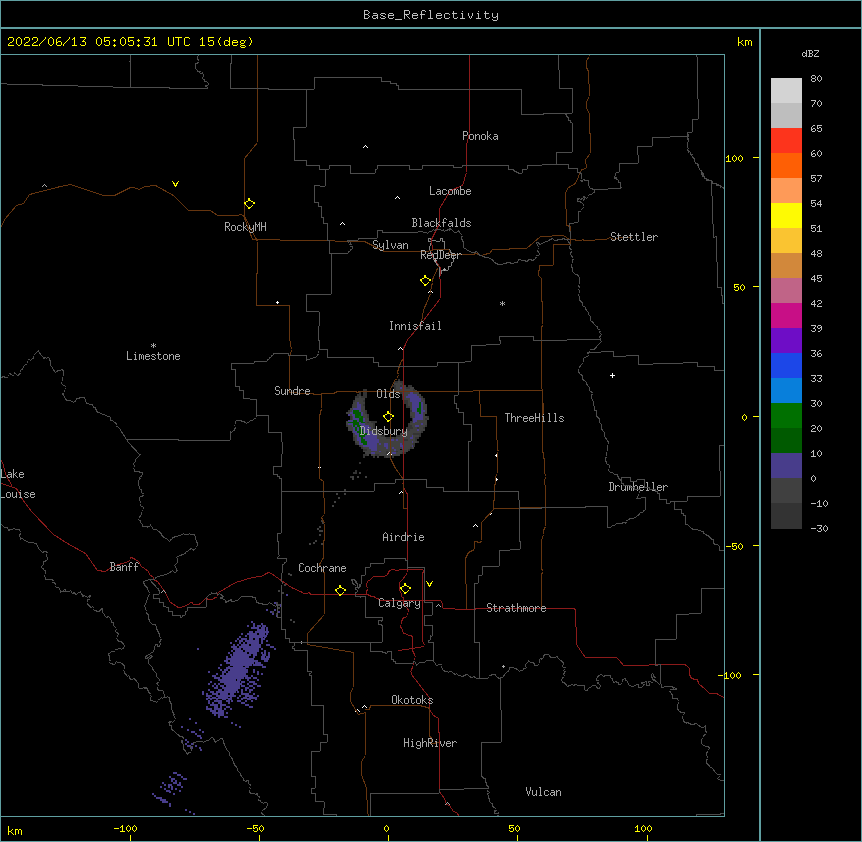Click the HighRiver town label
The width and height of the screenshot is (862, 842).
(430, 743)
